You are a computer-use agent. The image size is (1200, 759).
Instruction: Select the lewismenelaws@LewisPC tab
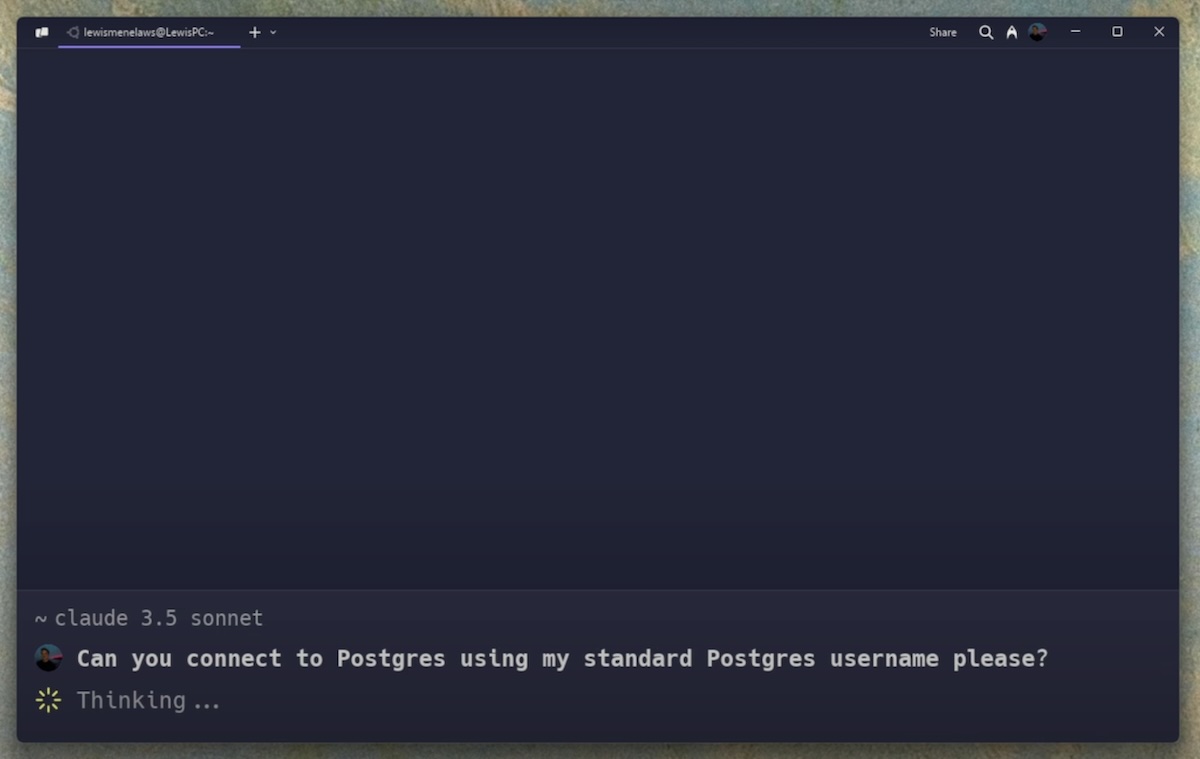pyautogui.click(x=149, y=32)
